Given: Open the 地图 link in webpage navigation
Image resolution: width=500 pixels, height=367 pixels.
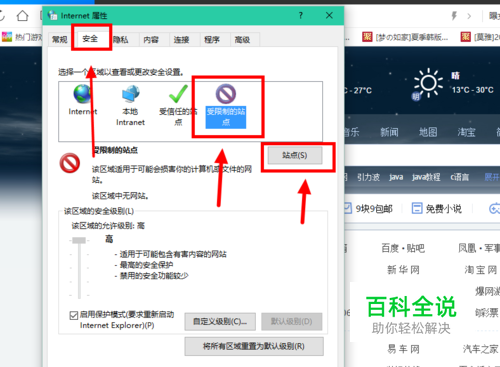Looking at the screenshot, I should (428, 132).
